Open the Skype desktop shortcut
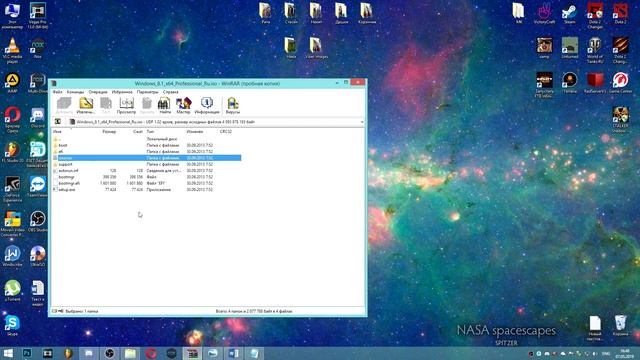Screen dimensions: 640x360 pos(12,326)
